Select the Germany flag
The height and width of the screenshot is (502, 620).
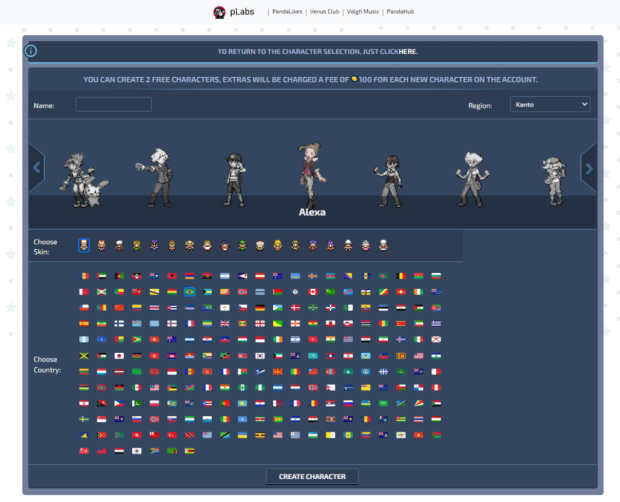(x=260, y=308)
